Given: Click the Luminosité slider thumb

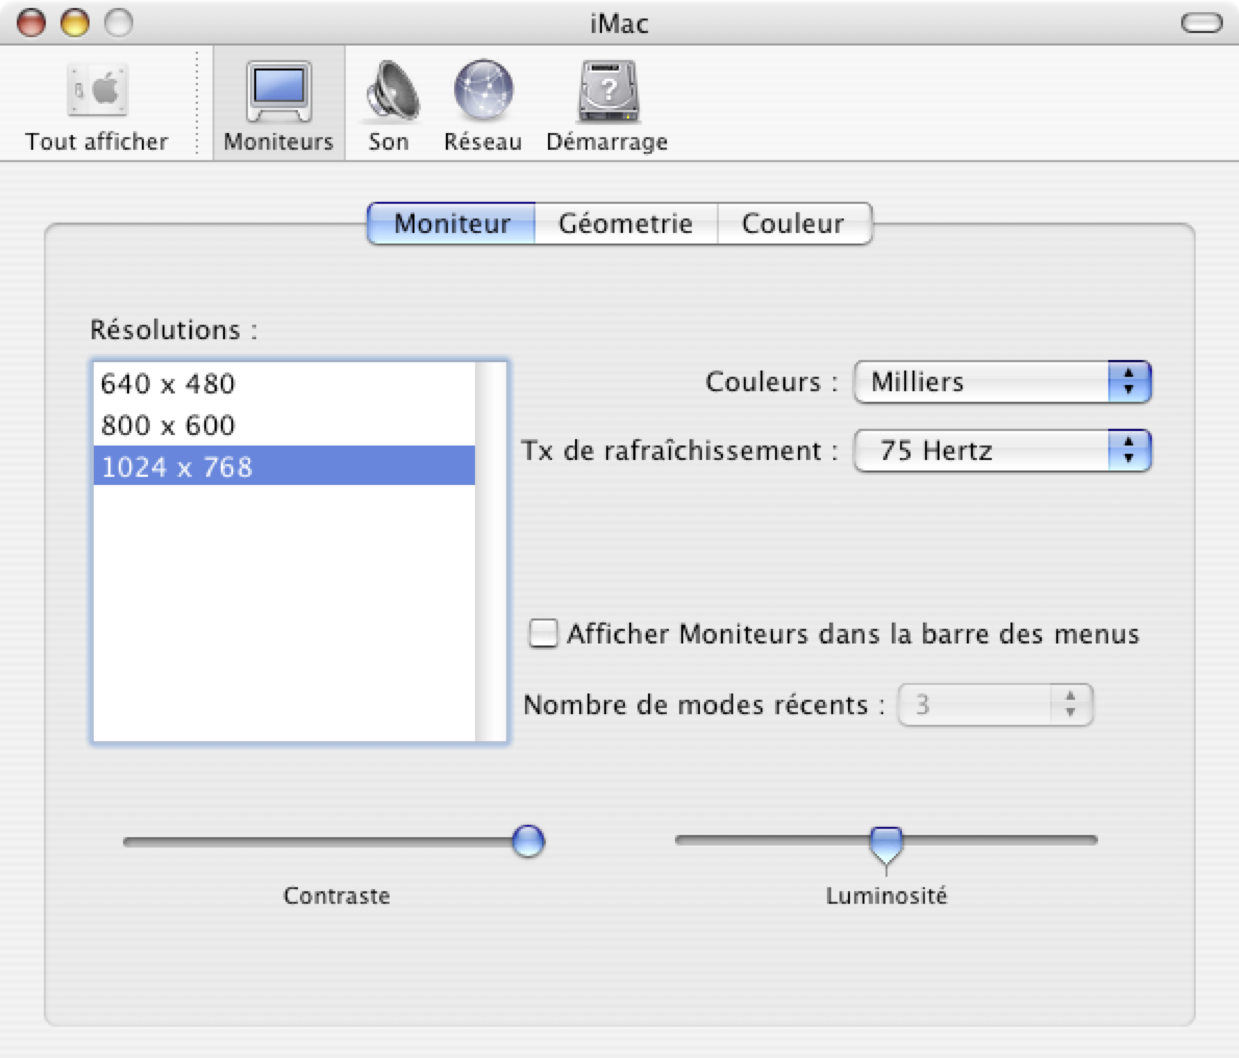Looking at the screenshot, I should [x=886, y=845].
